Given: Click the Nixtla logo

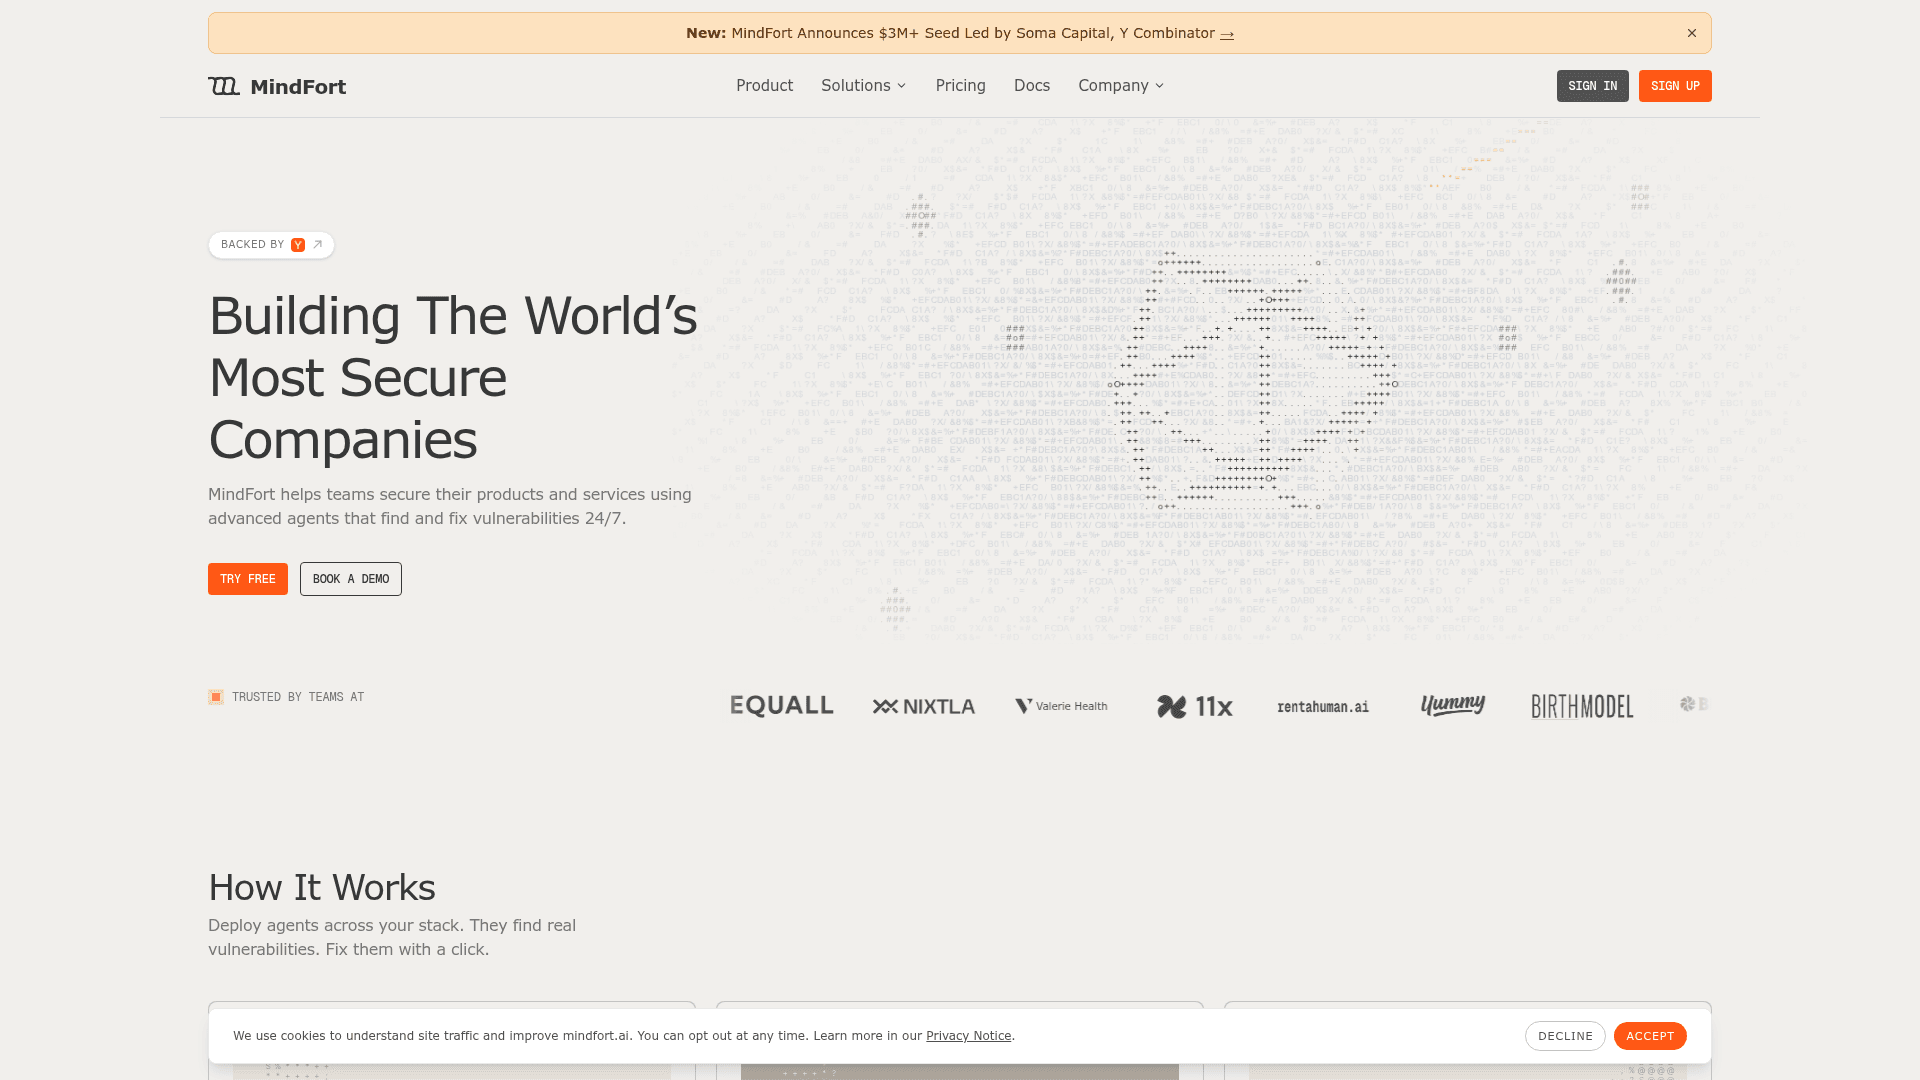Looking at the screenshot, I should pyautogui.click(x=924, y=707).
